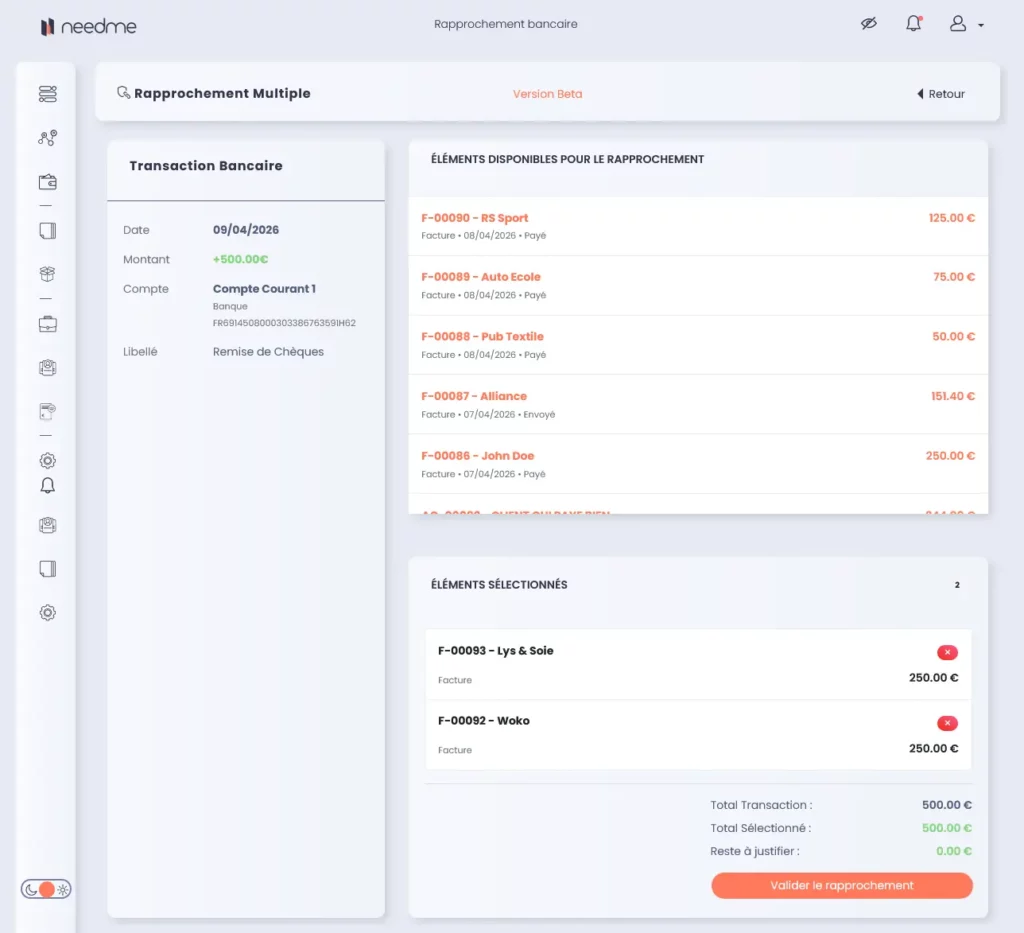Remove F-00092 Woko from selected elements
The height and width of the screenshot is (933, 1024).
point(946,723)
